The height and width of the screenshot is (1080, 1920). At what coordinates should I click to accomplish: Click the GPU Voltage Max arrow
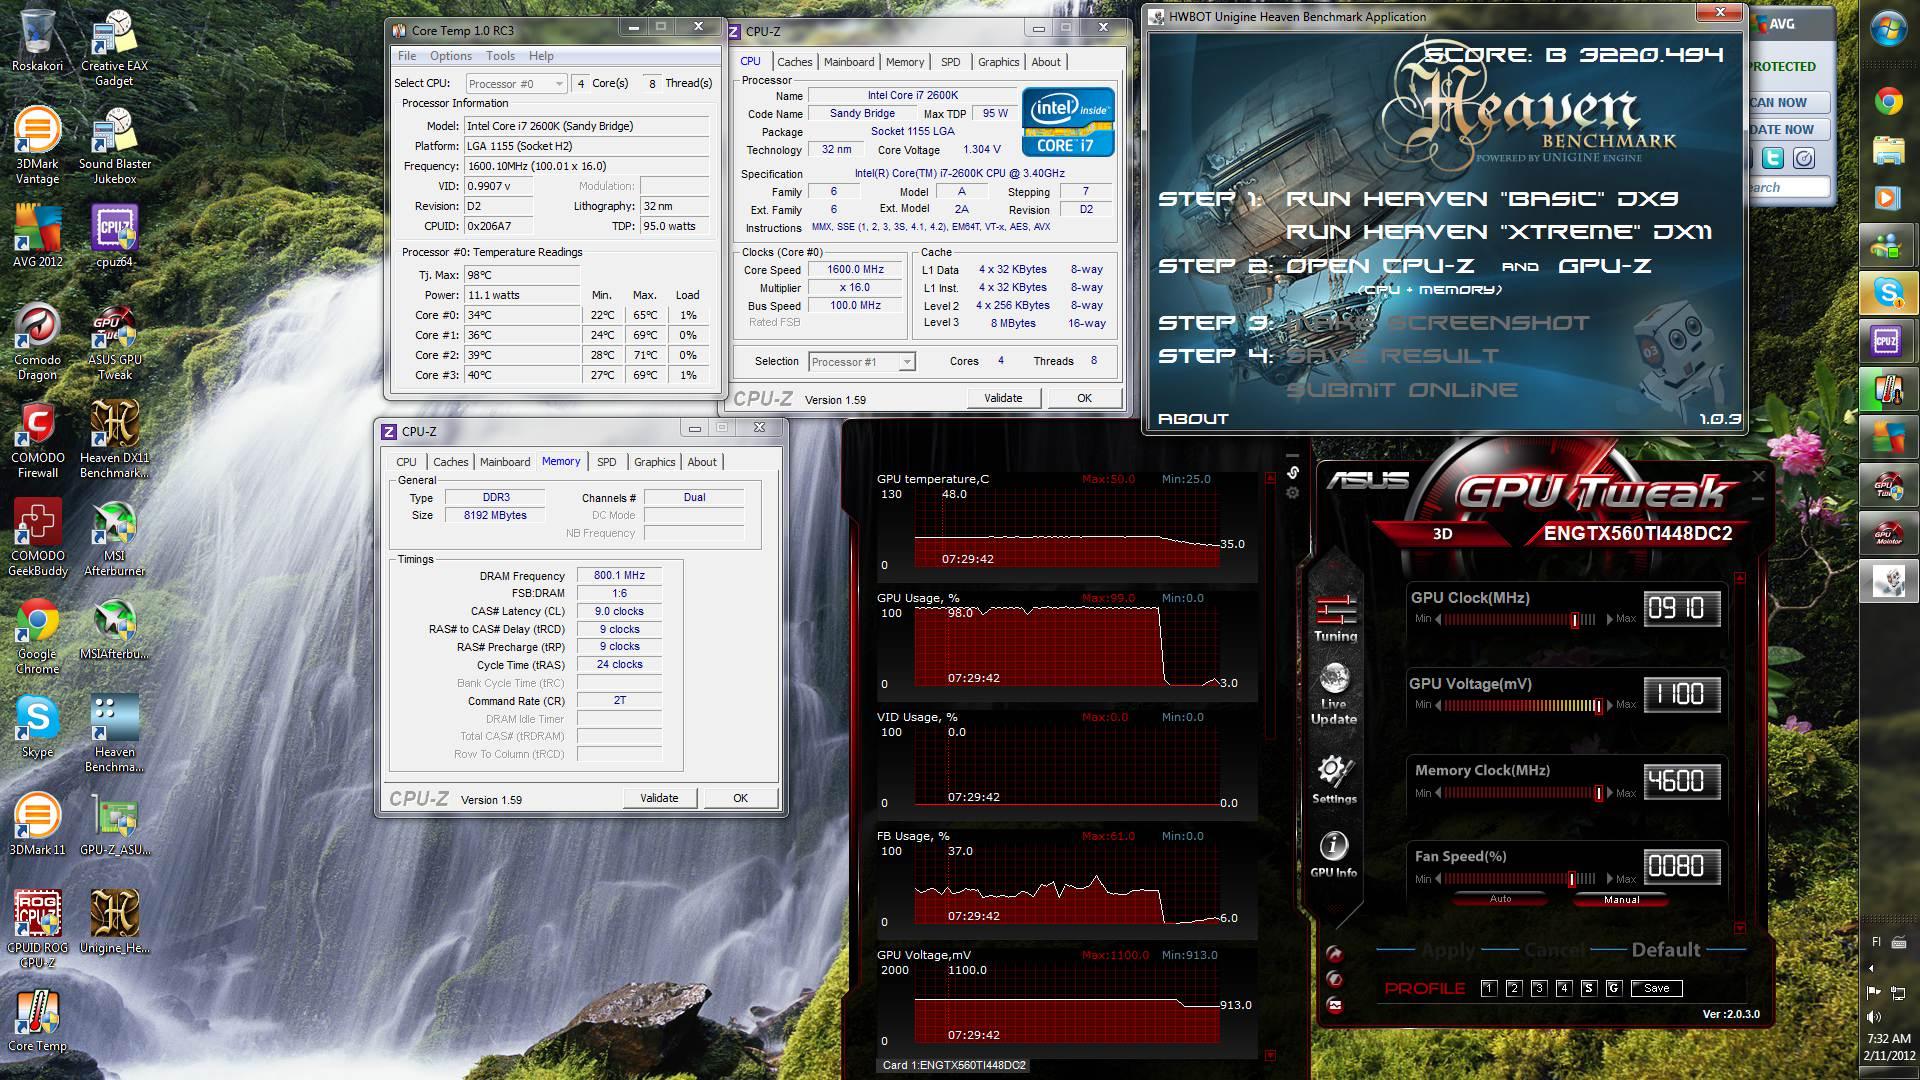click(x=1610, y=705)
